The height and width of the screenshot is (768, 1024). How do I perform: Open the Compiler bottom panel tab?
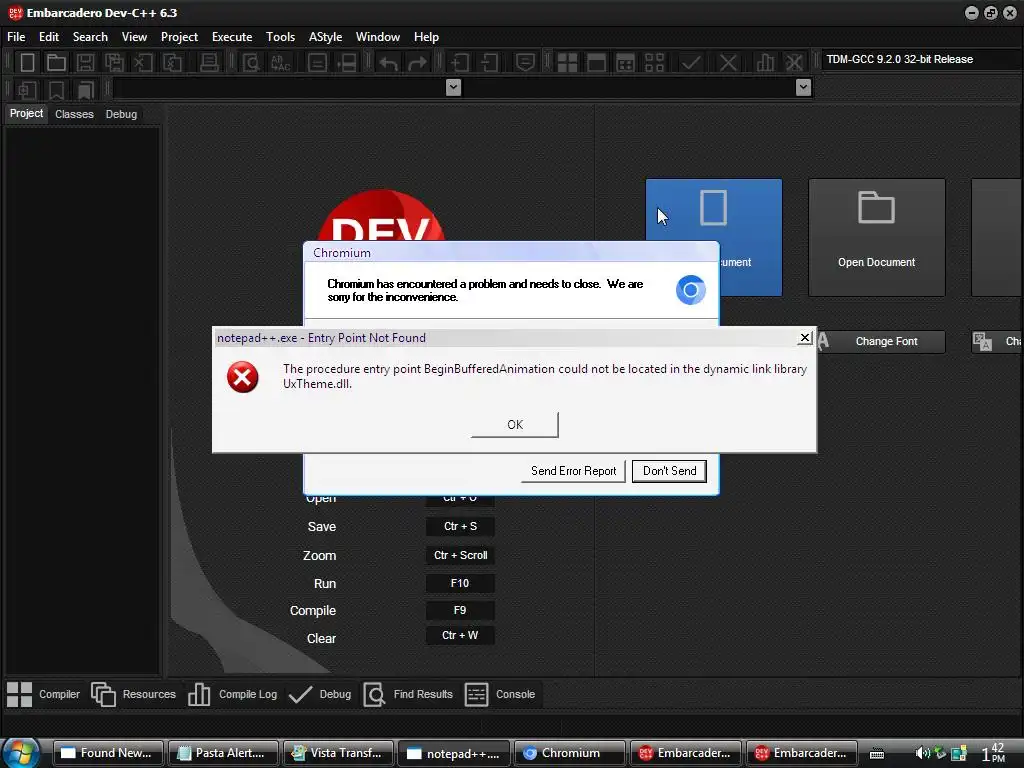[44, 694]
